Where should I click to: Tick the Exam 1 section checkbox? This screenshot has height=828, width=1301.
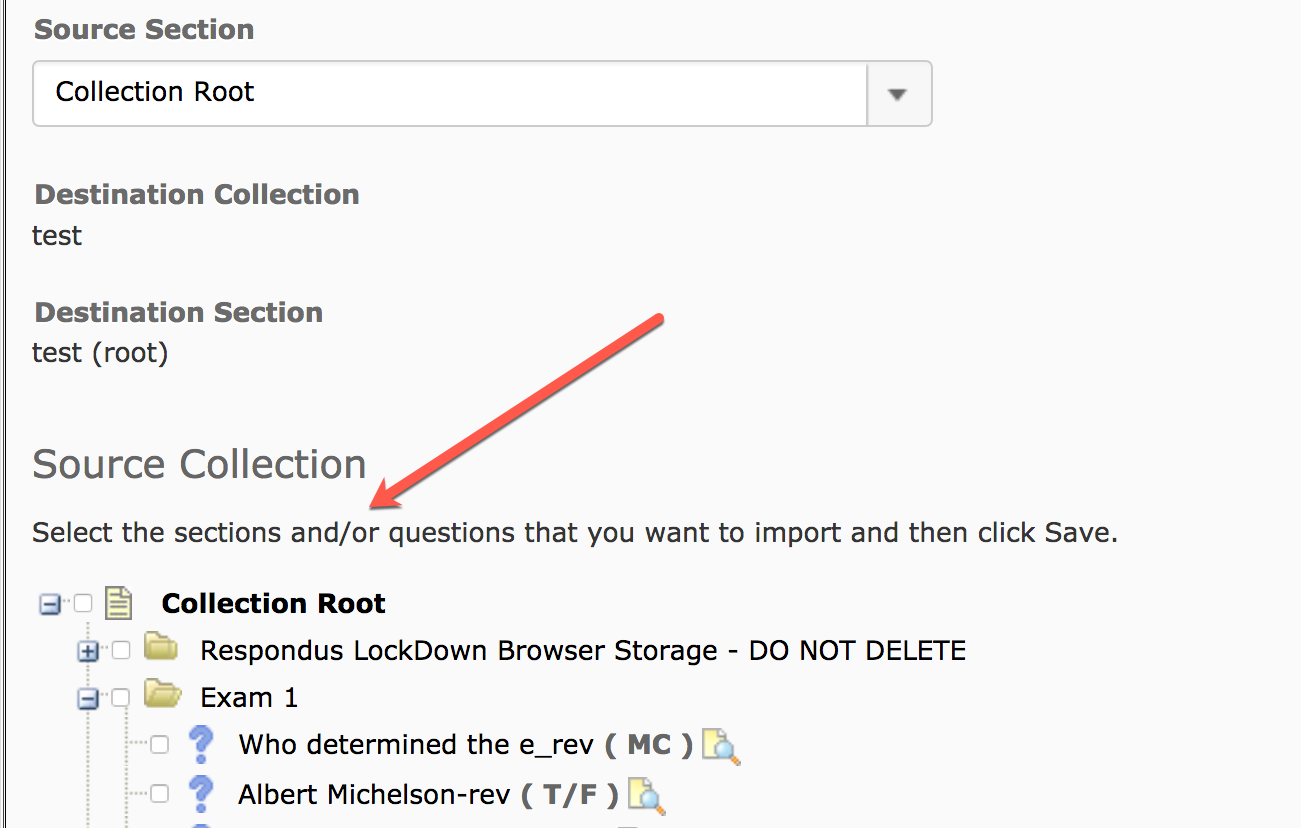[x=121, y=698]
